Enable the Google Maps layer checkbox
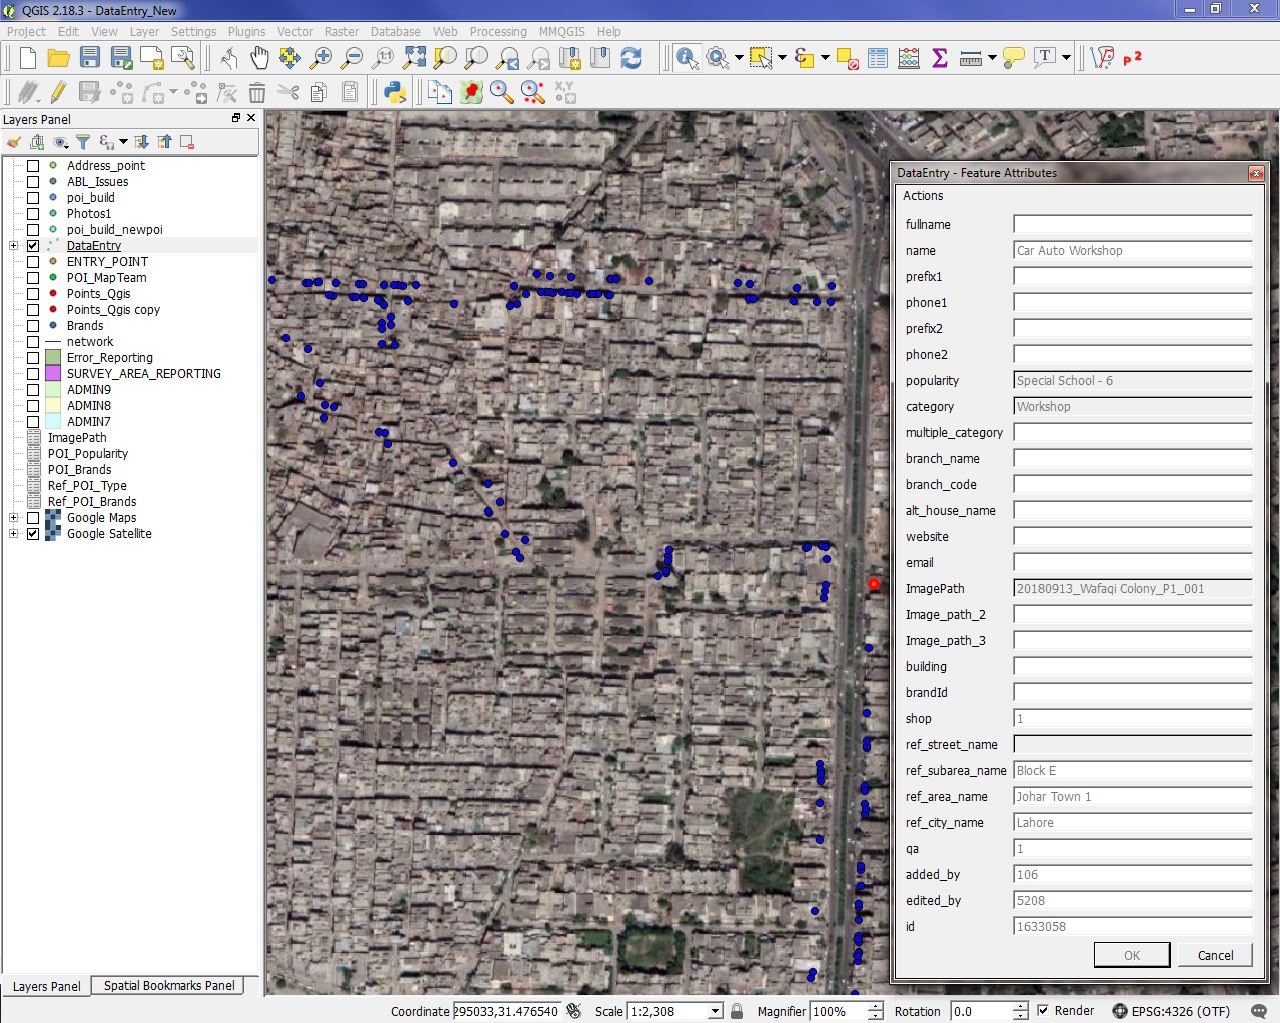1280x1023 pixels. tap(33, 518)
